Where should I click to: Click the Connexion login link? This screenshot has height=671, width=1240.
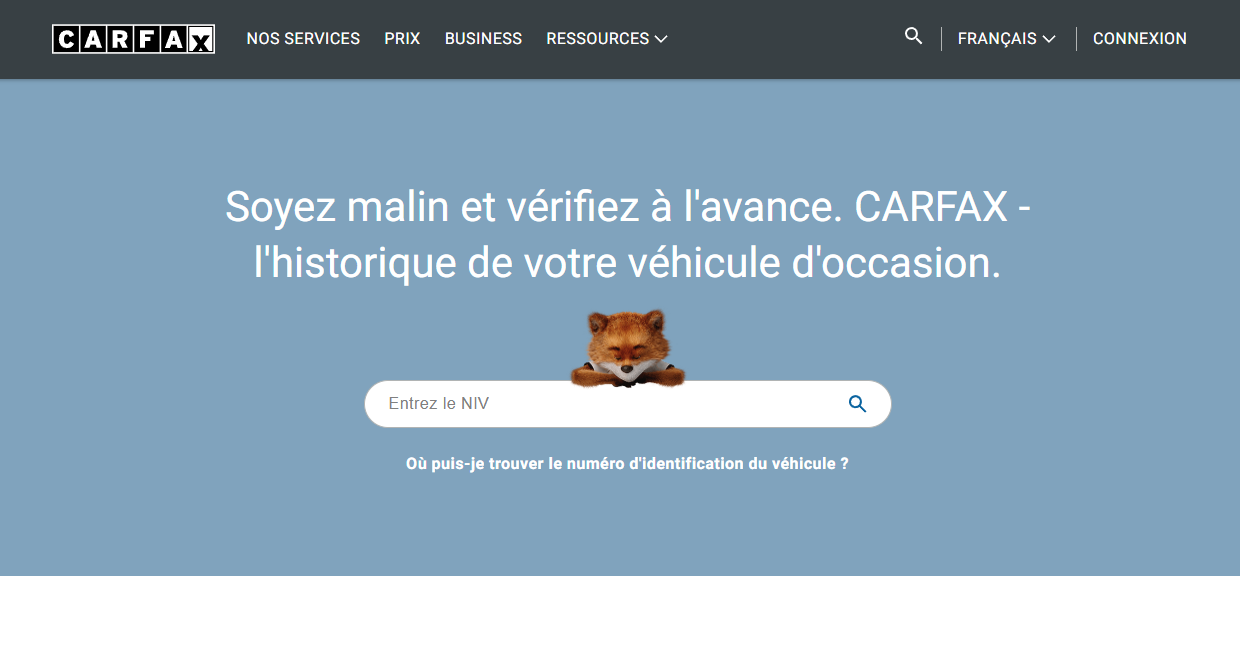1140,39
